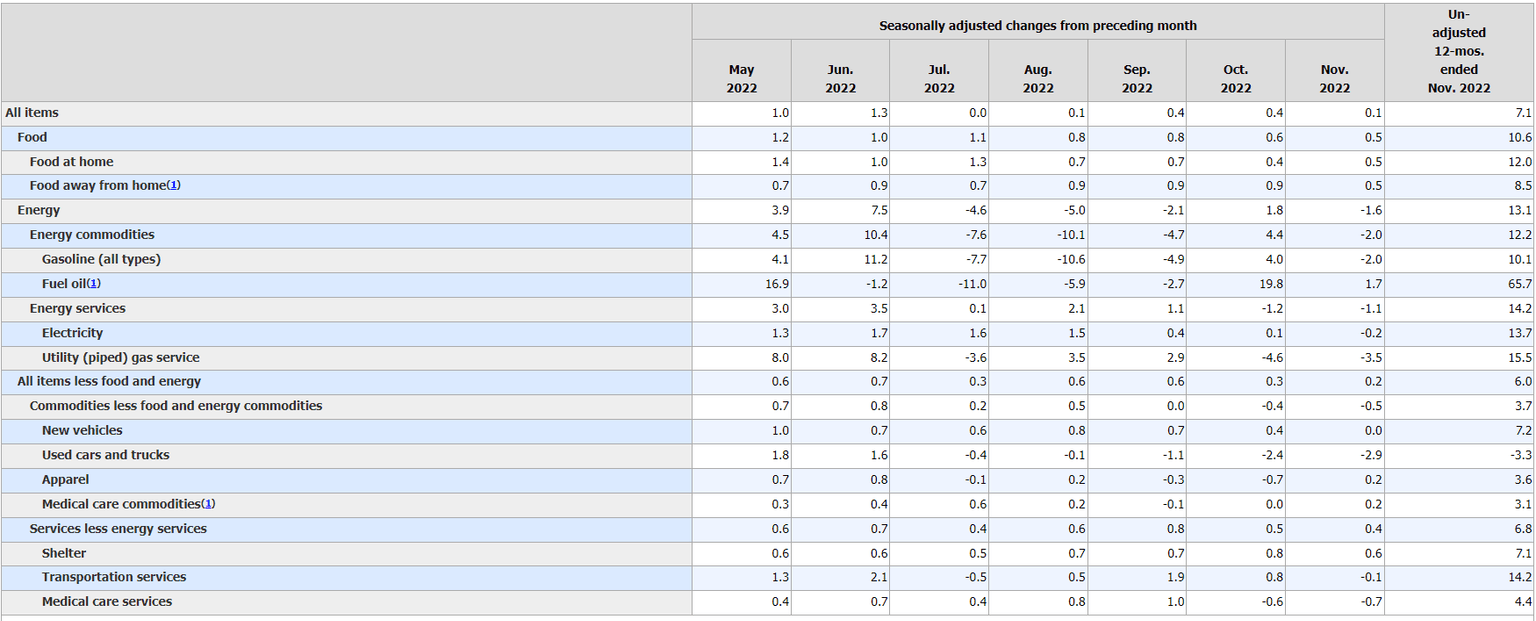This screenshot has width=1536, height=621.
Task: Select the Shelter row label
Action: 64,553
